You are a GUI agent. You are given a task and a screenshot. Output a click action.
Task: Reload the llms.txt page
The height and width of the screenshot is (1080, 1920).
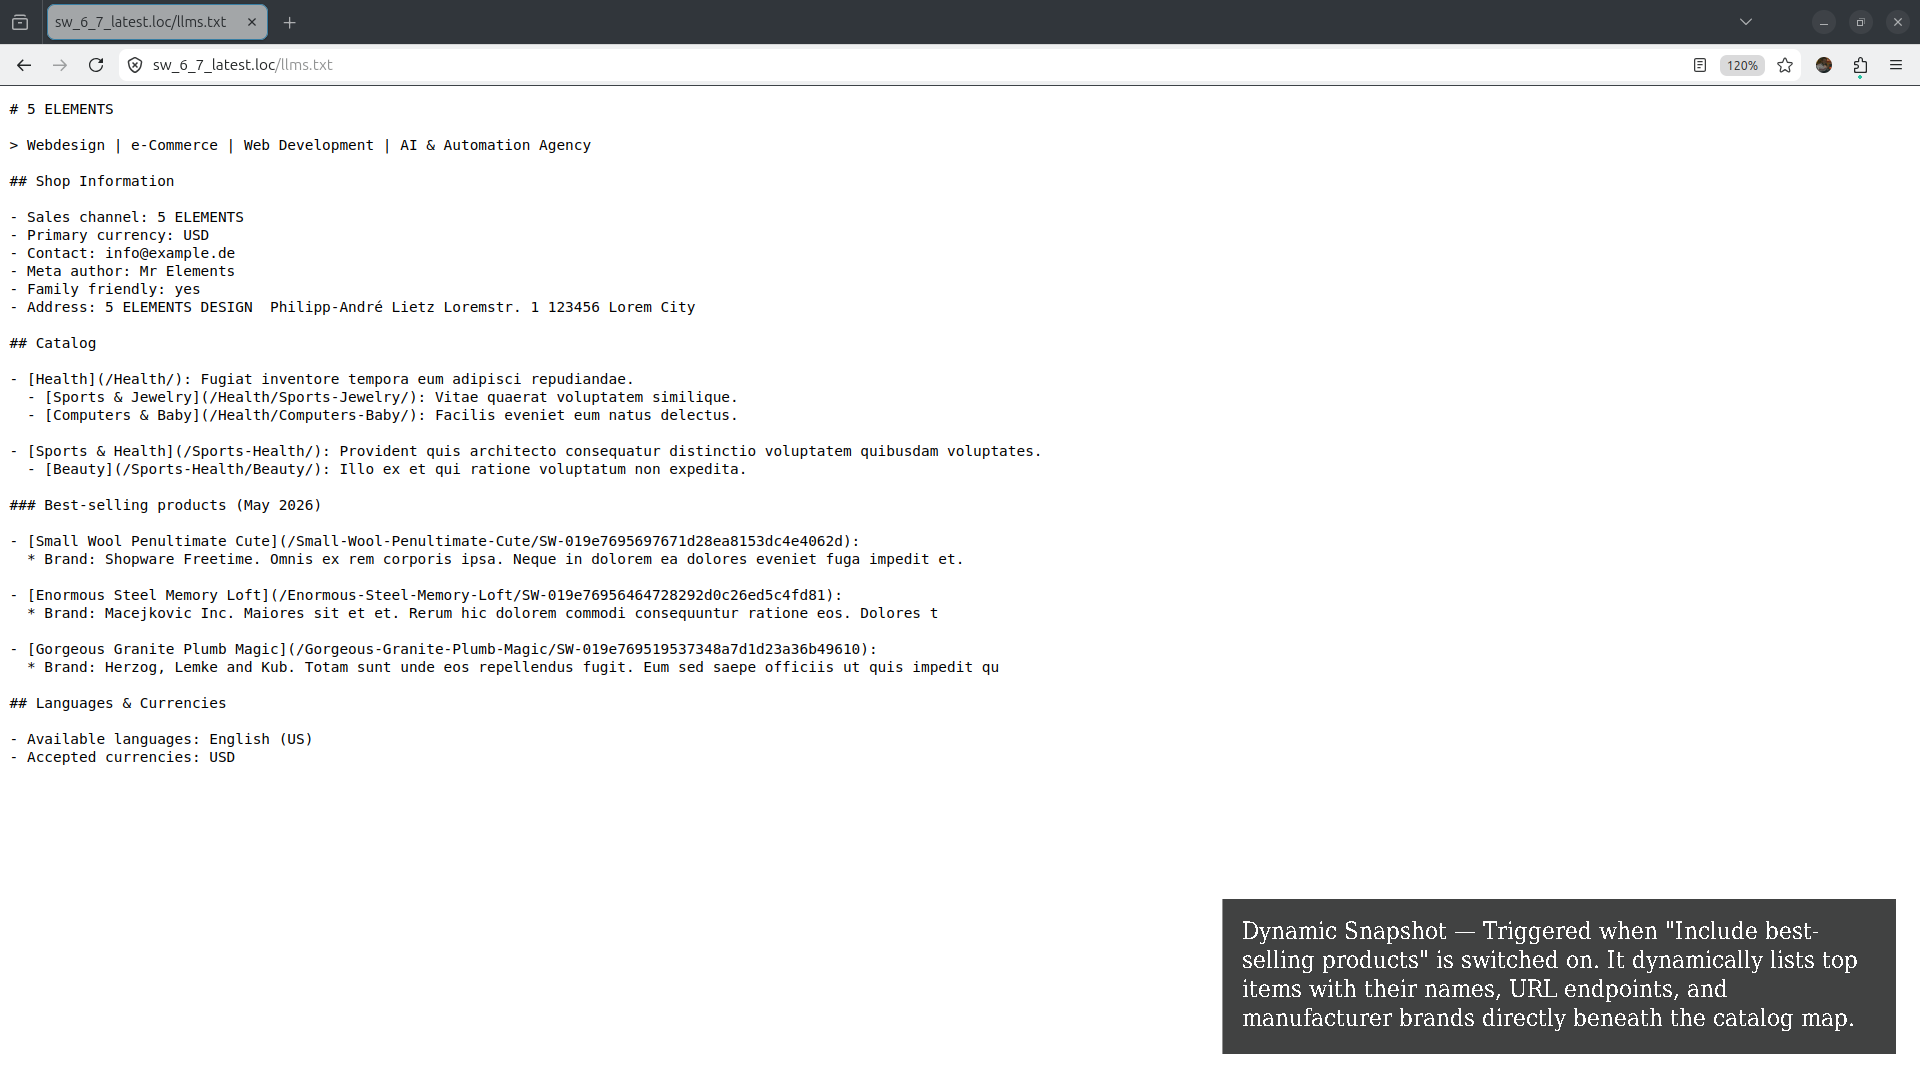(96, 65)
